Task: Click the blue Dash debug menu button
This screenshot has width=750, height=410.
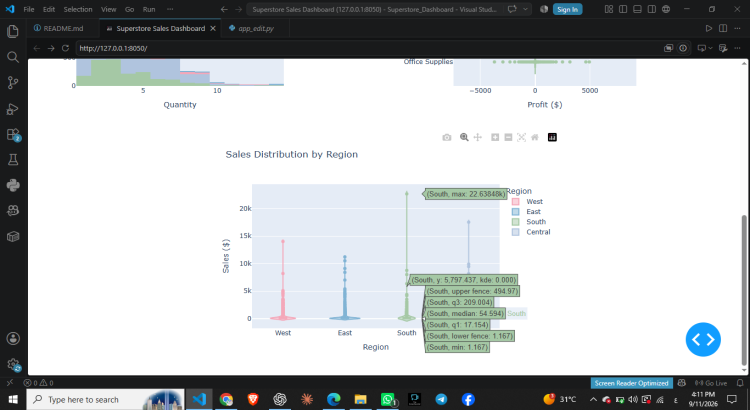Action: click(703, 339)
